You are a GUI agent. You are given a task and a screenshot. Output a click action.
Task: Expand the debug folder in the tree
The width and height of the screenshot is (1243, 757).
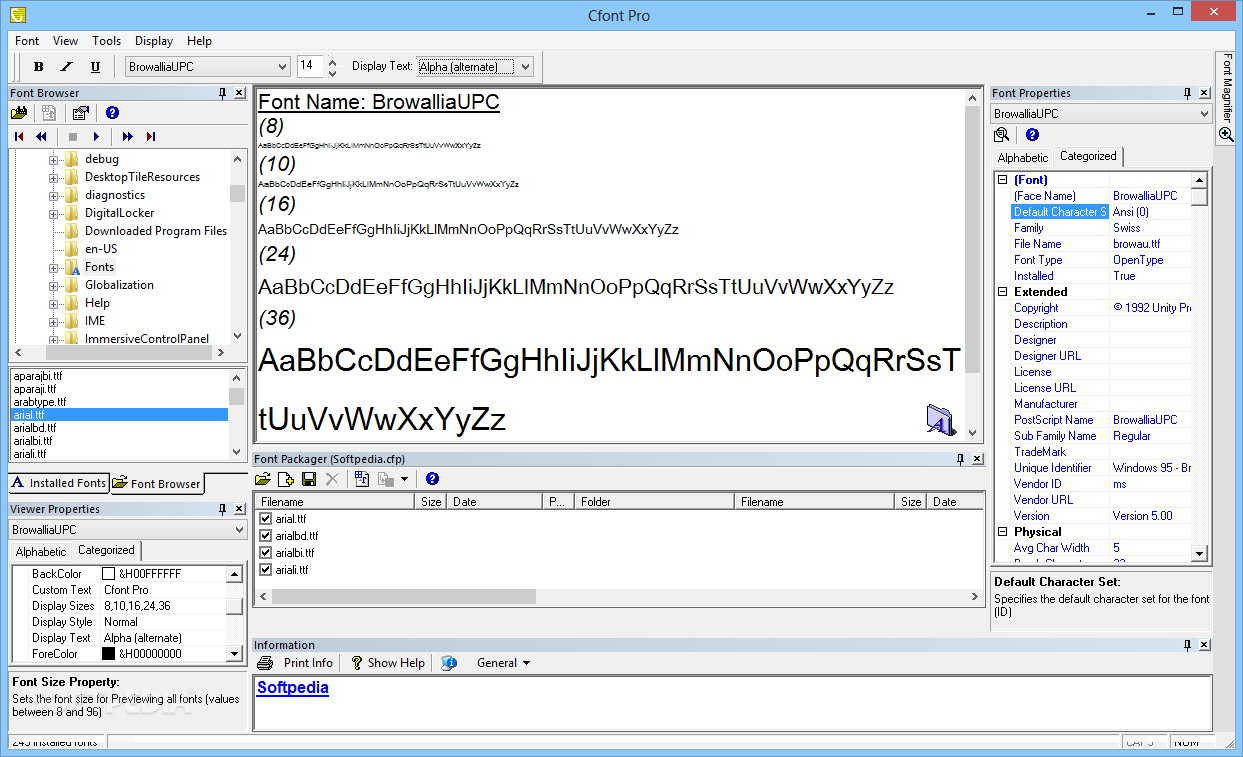tap(54, 159)
